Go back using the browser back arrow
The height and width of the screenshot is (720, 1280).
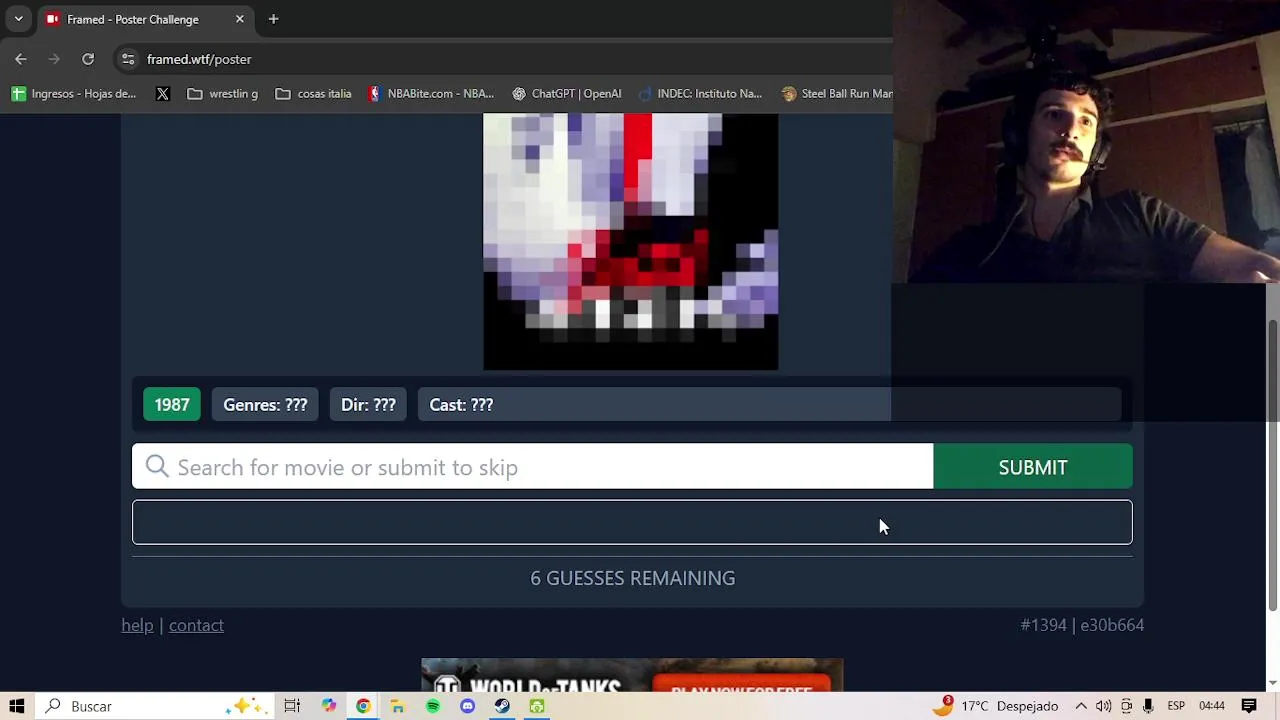[21, 59]
